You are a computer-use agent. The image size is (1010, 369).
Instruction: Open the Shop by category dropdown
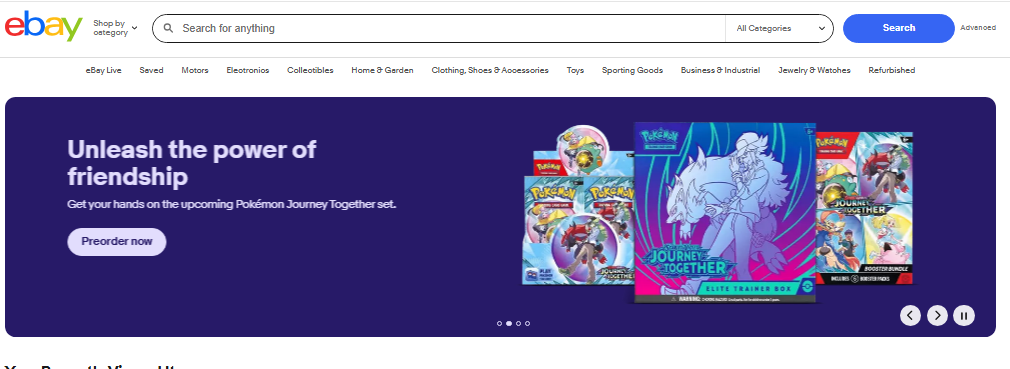pos(115,28)
